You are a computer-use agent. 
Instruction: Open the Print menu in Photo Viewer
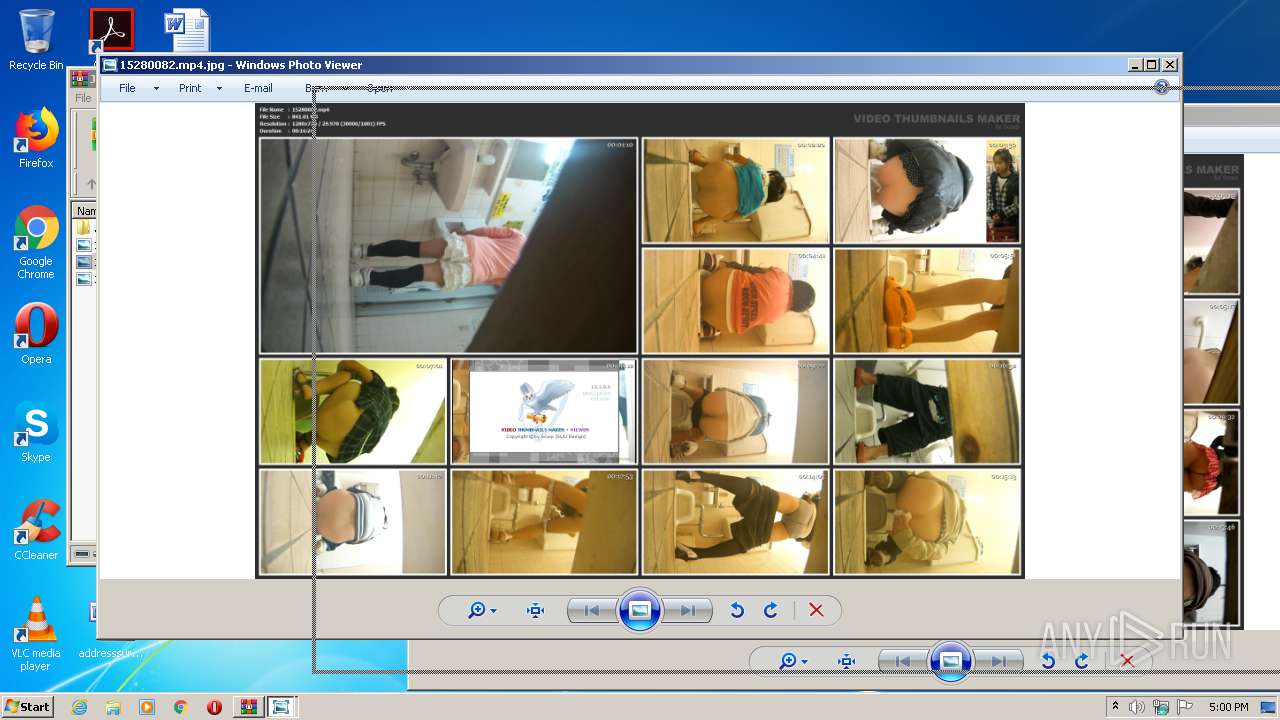click(190, 88)
